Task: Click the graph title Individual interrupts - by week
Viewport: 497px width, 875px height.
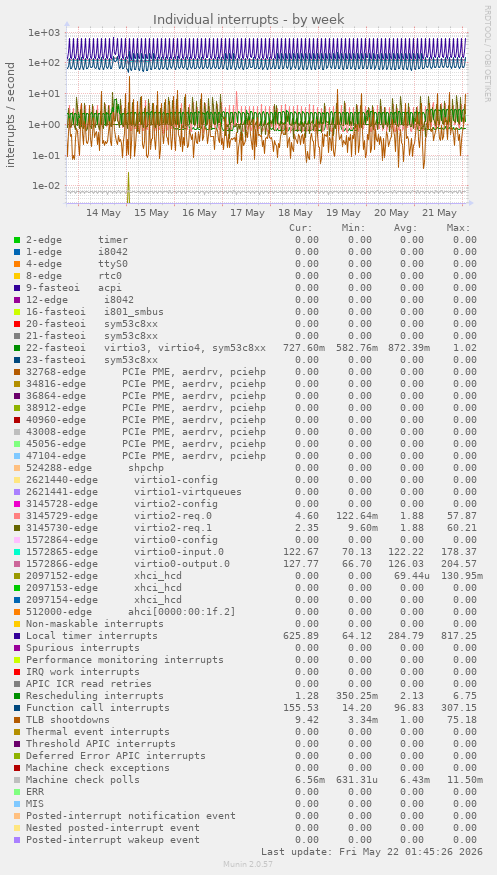Action: tap(249, 20)
